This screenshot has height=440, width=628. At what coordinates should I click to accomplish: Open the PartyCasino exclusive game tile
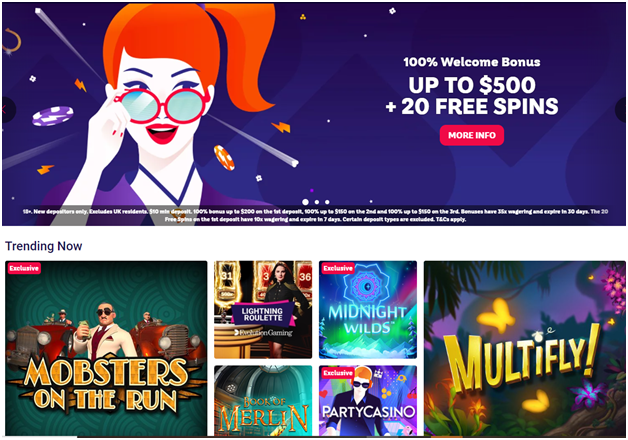coord(368,400)
